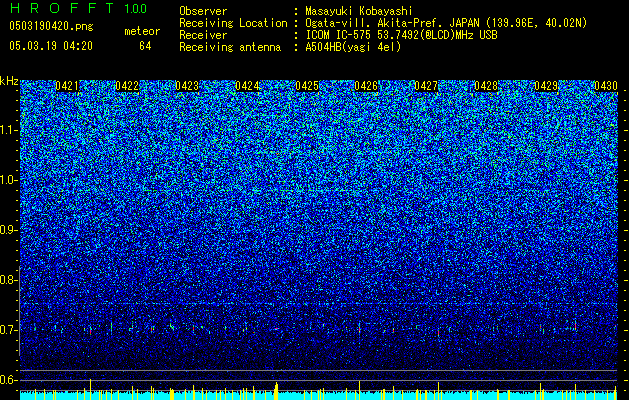Click the kHz axis unit label
Screen dimensions: 629x400
[x=9, y=81]
